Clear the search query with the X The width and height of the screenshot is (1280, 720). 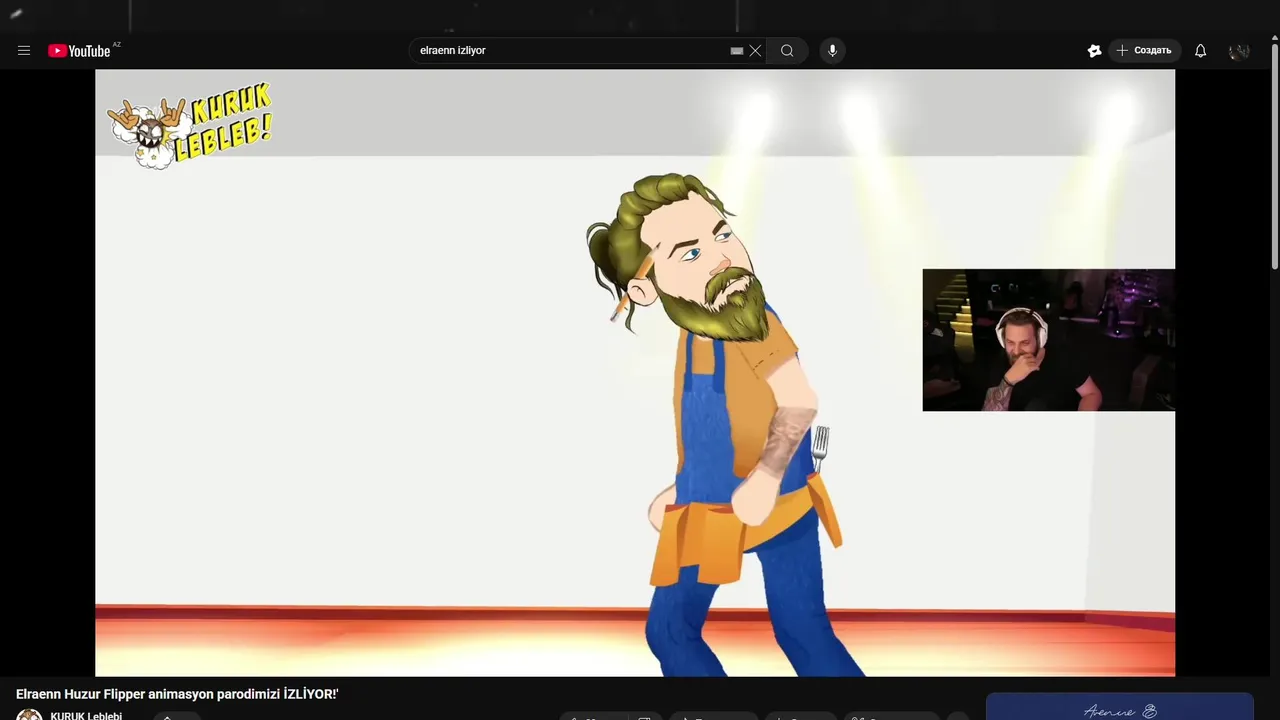click(755, 51)
